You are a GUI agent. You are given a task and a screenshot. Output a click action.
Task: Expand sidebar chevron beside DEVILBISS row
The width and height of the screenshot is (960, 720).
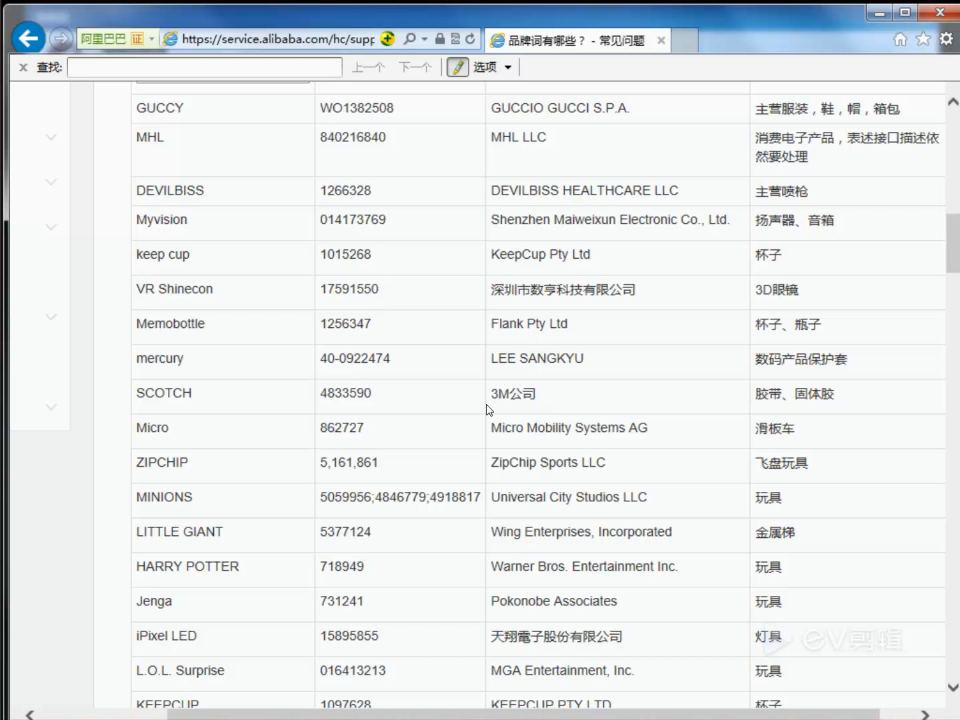(x=51, y=182)
